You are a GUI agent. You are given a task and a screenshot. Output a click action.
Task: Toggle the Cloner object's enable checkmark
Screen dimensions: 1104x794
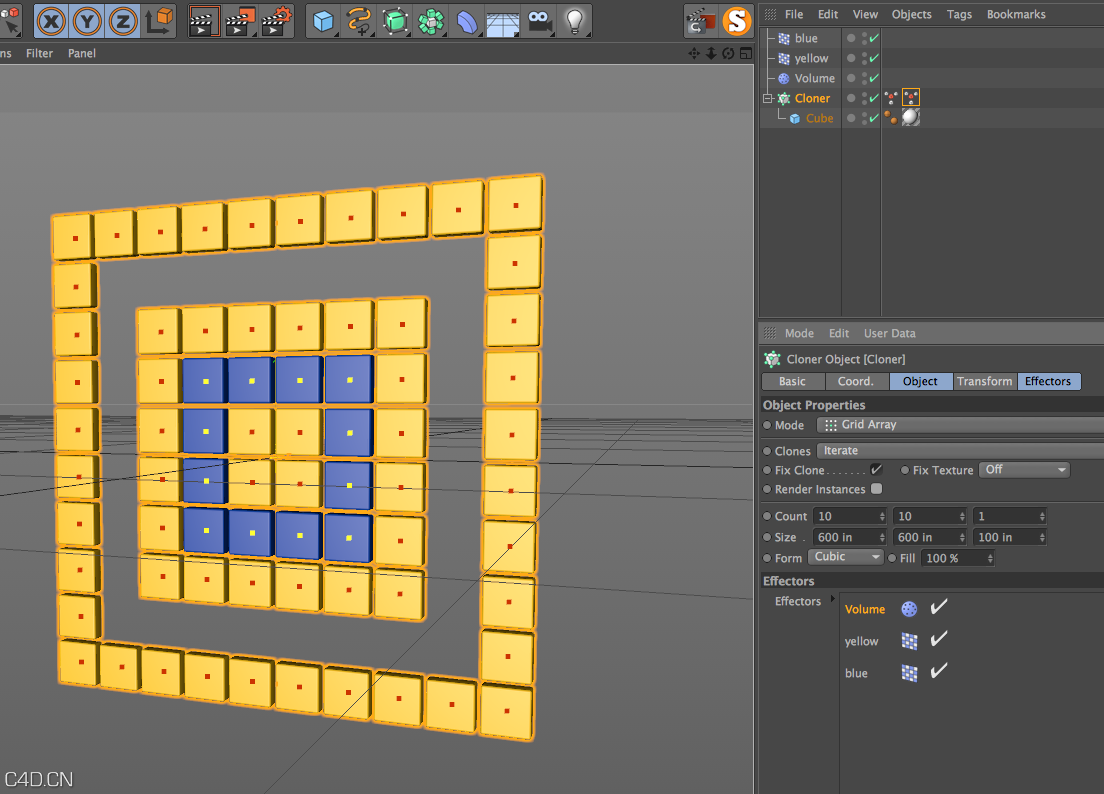coord(874,98)
